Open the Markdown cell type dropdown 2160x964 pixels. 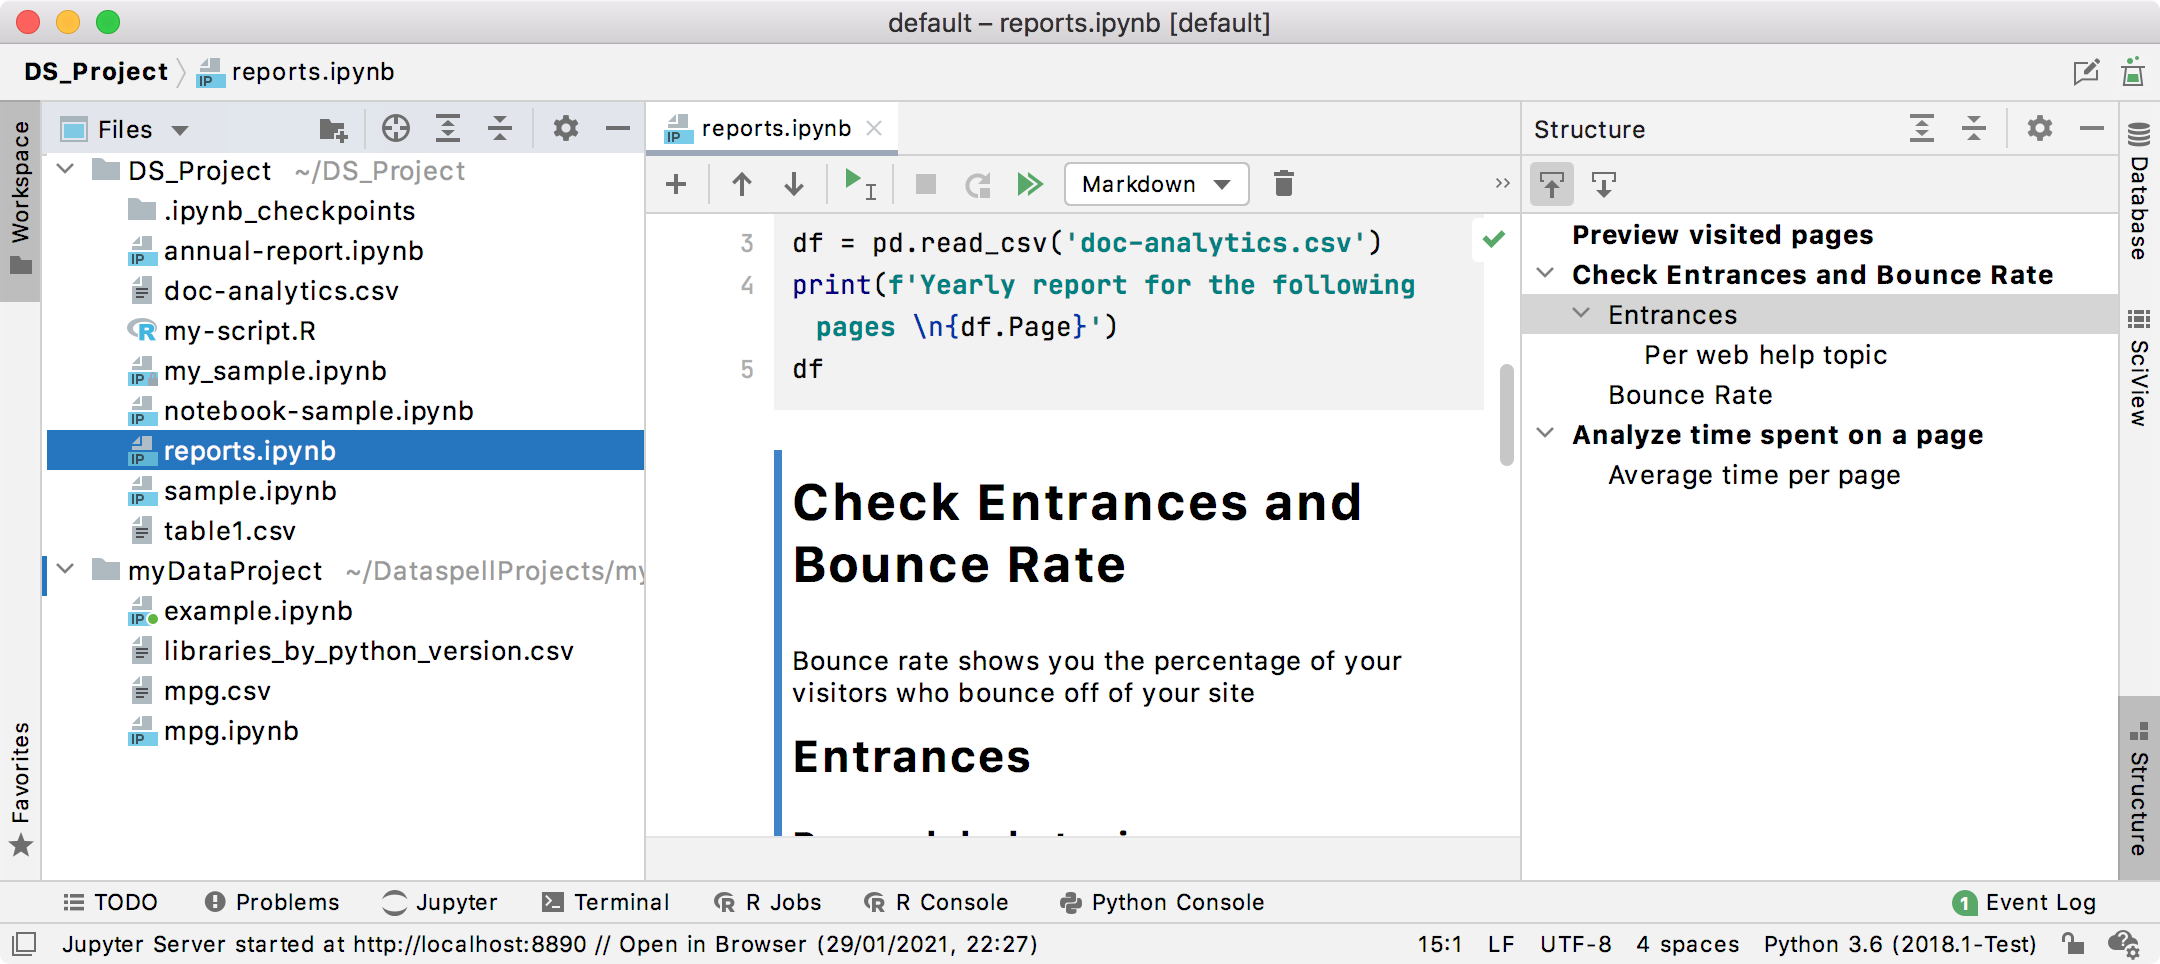1156,184
